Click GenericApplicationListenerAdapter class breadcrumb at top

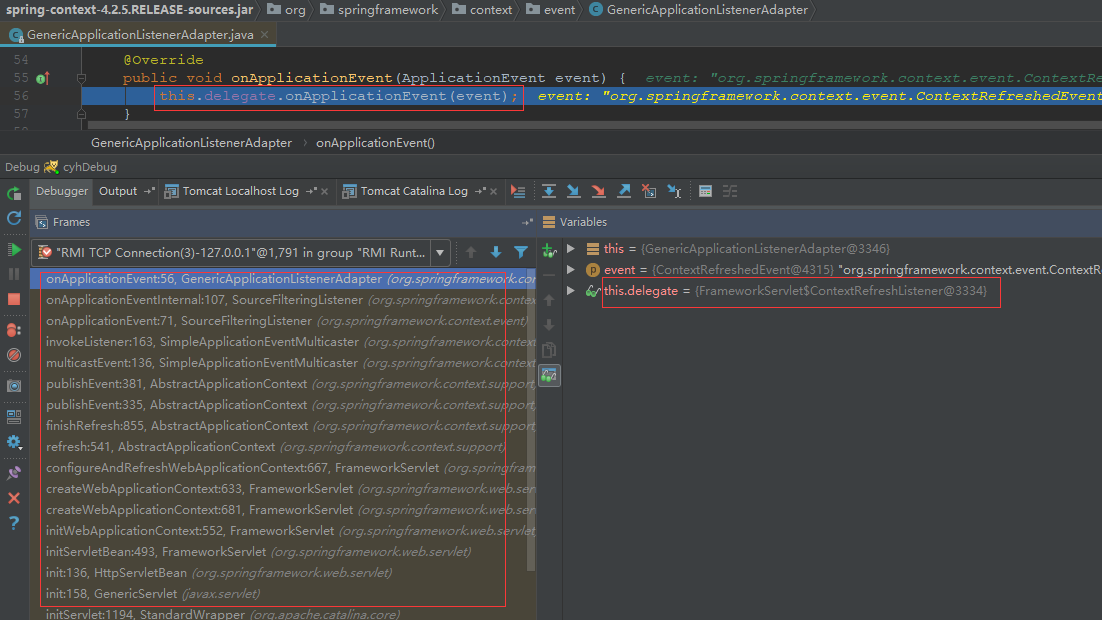tap(699, 10)
